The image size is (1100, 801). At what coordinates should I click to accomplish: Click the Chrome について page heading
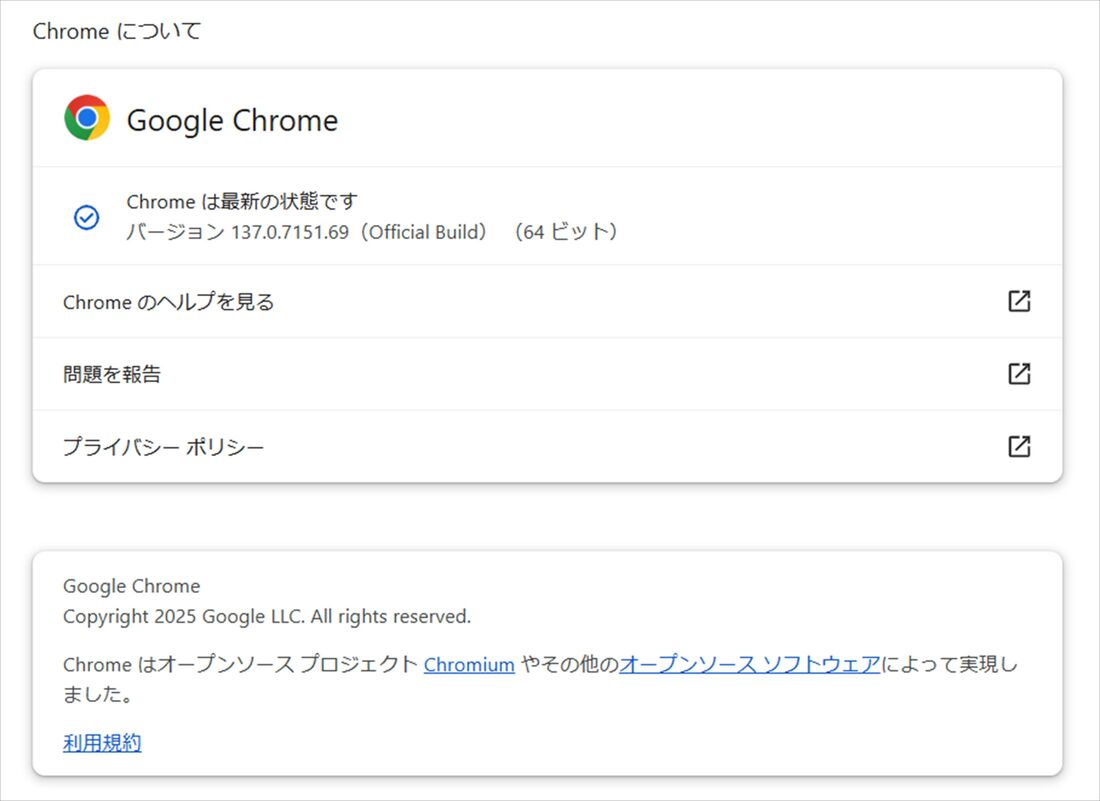coord(117,31)
